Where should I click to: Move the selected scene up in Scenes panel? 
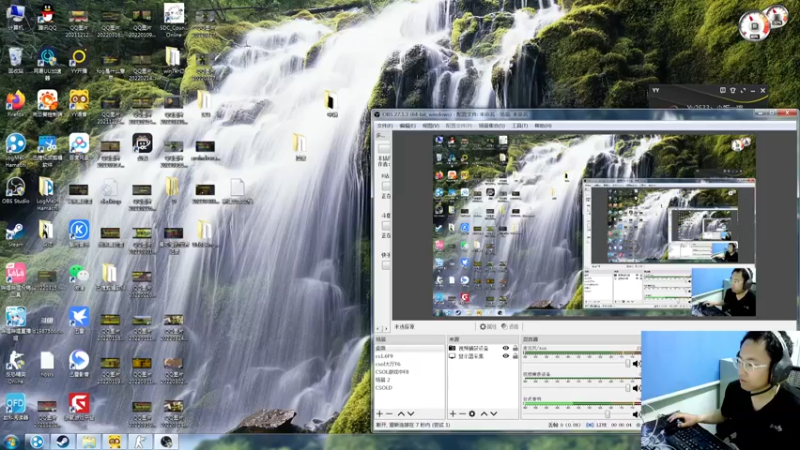tap(401, 414)
